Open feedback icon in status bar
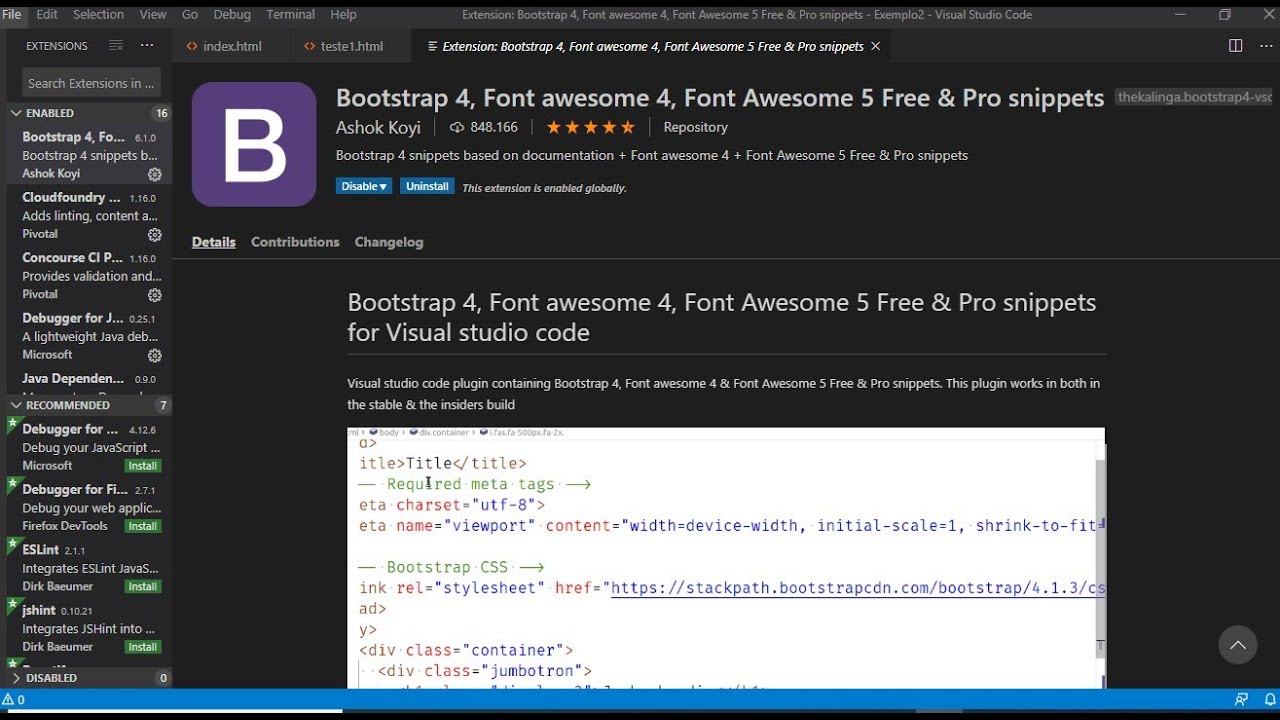The image size is (1280, 720). coord(1241,699)
